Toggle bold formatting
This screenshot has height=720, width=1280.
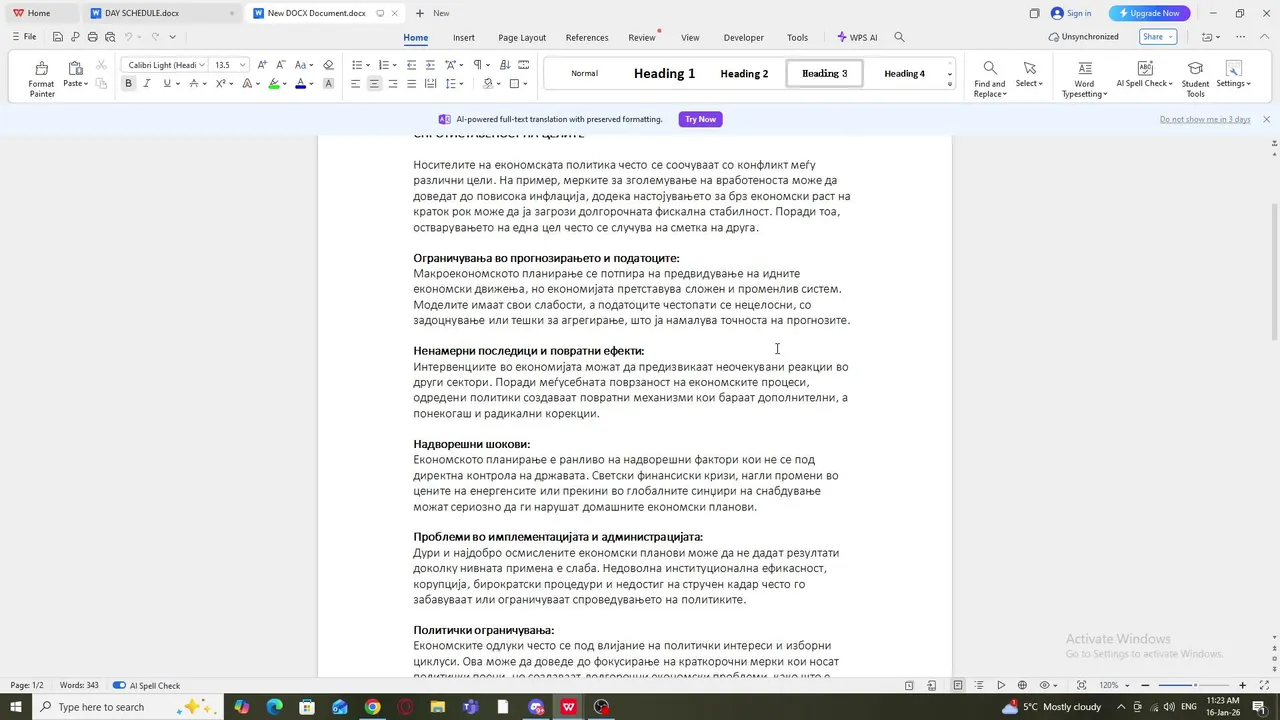[128, 84]
